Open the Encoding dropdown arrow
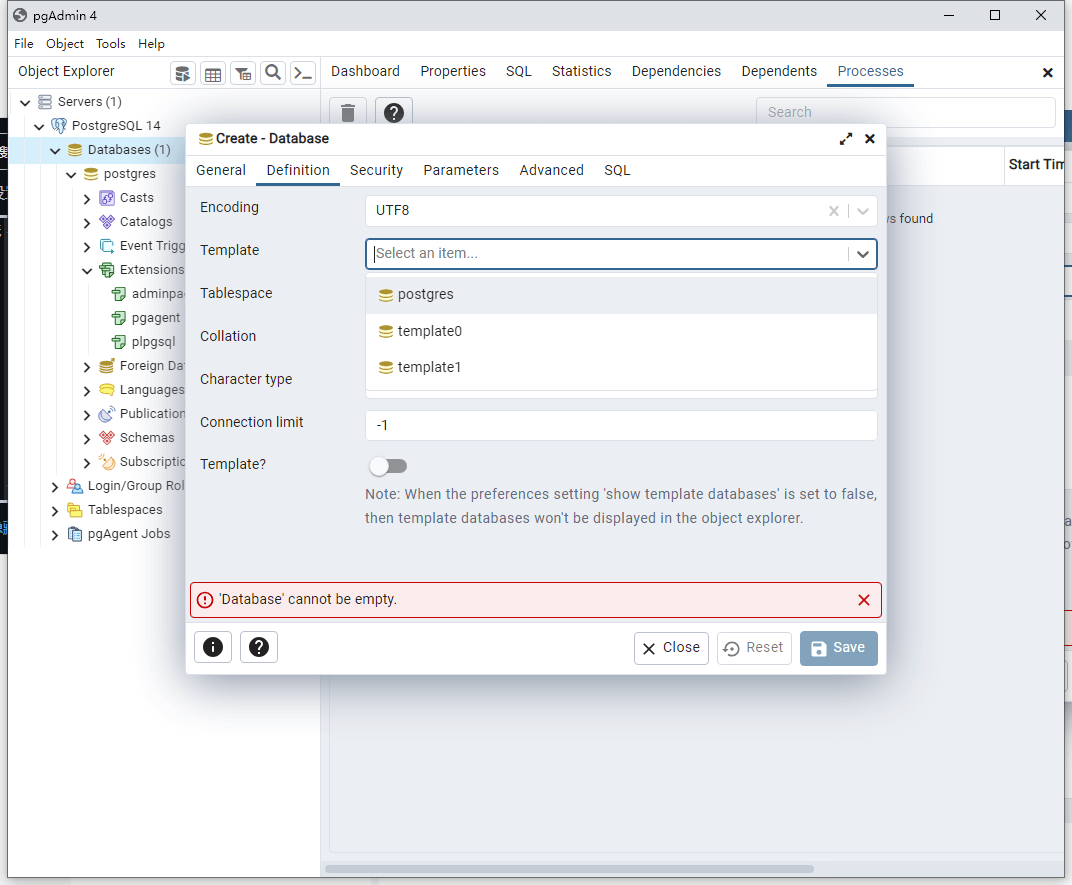Image resolution: width=1072 pixels, height=885 pixels. point(863,211)
